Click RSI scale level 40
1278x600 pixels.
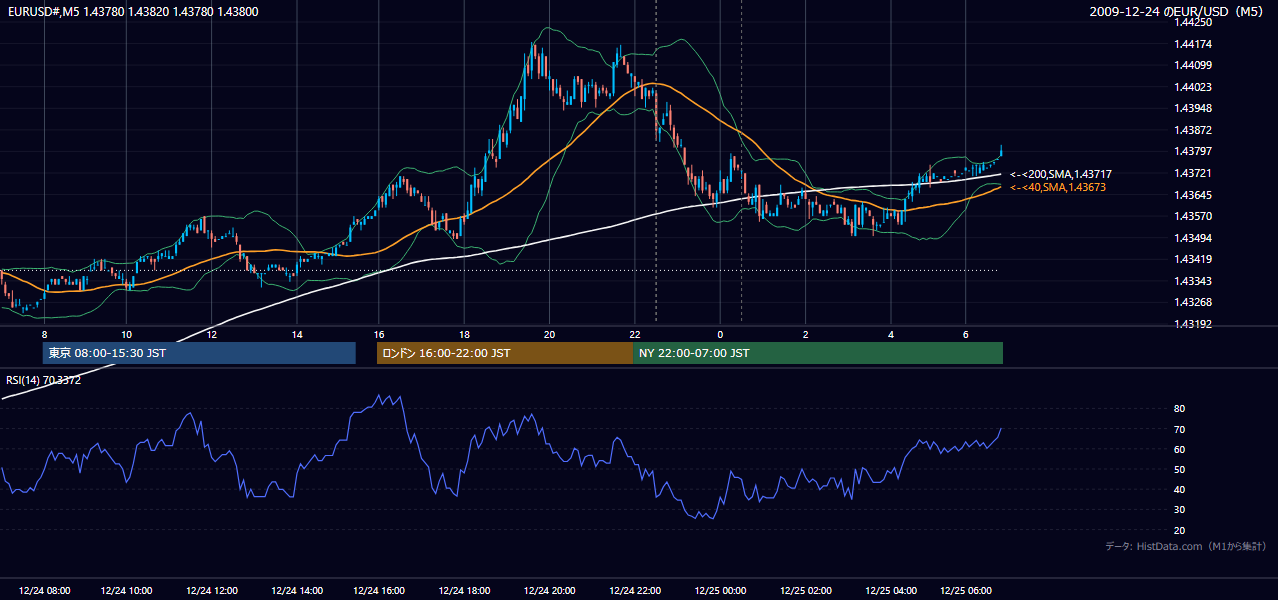pyautogui.click(x=1179, y=489)
